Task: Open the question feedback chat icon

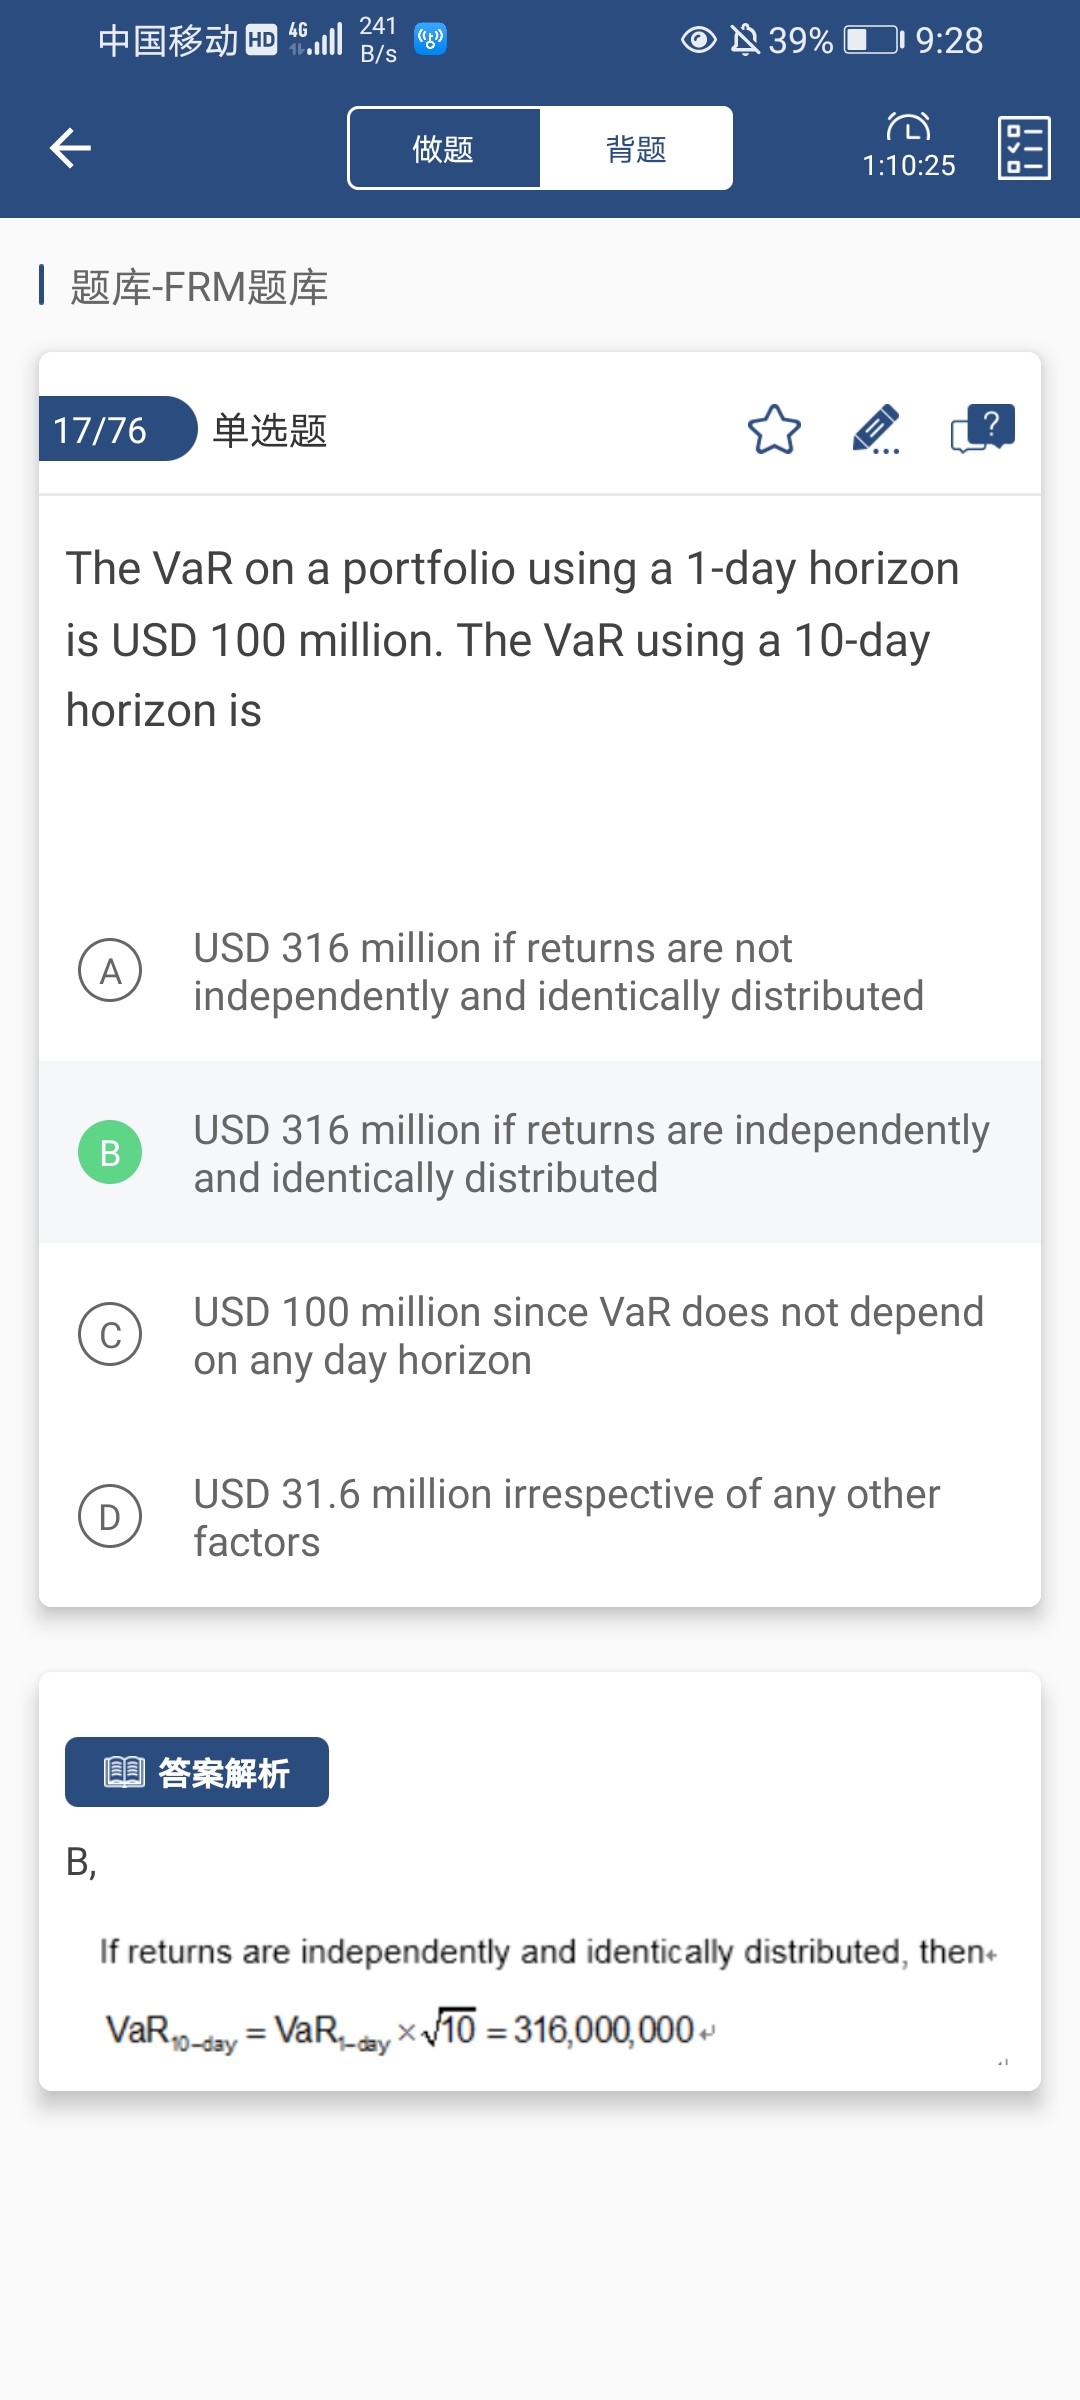Action: point(982,430)
